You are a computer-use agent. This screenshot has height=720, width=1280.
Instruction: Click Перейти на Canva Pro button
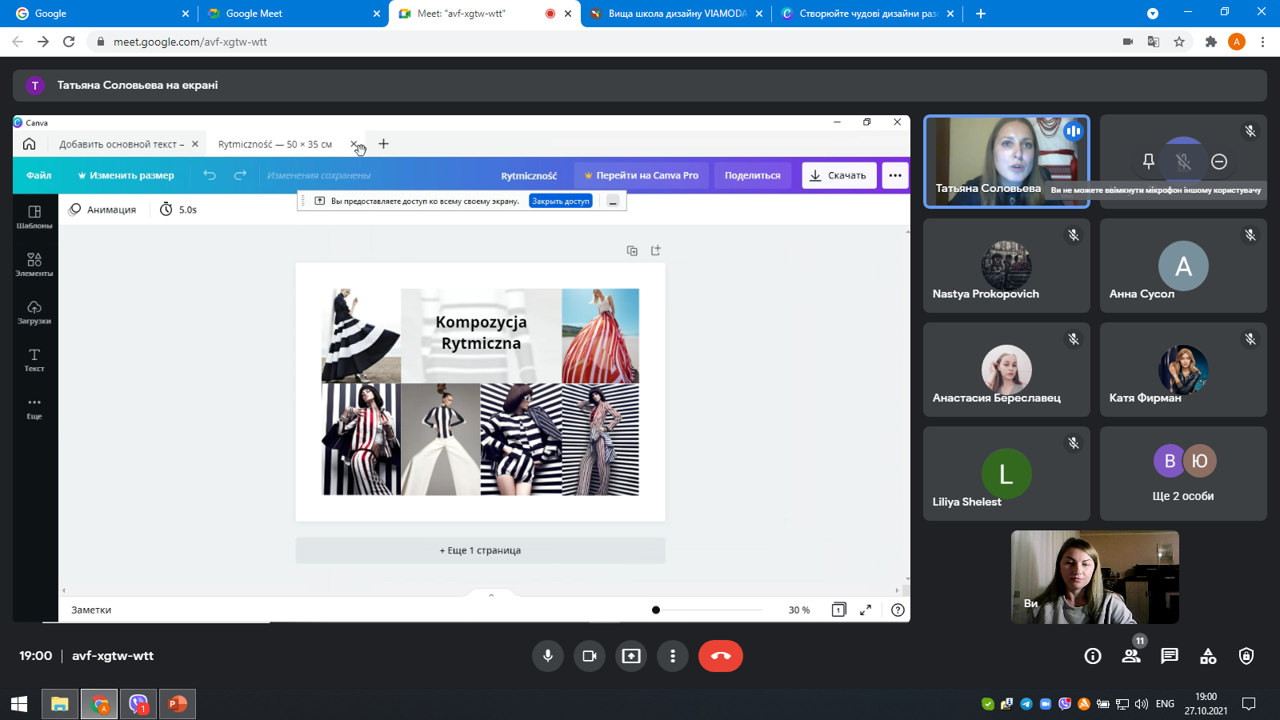pos(641,175)
